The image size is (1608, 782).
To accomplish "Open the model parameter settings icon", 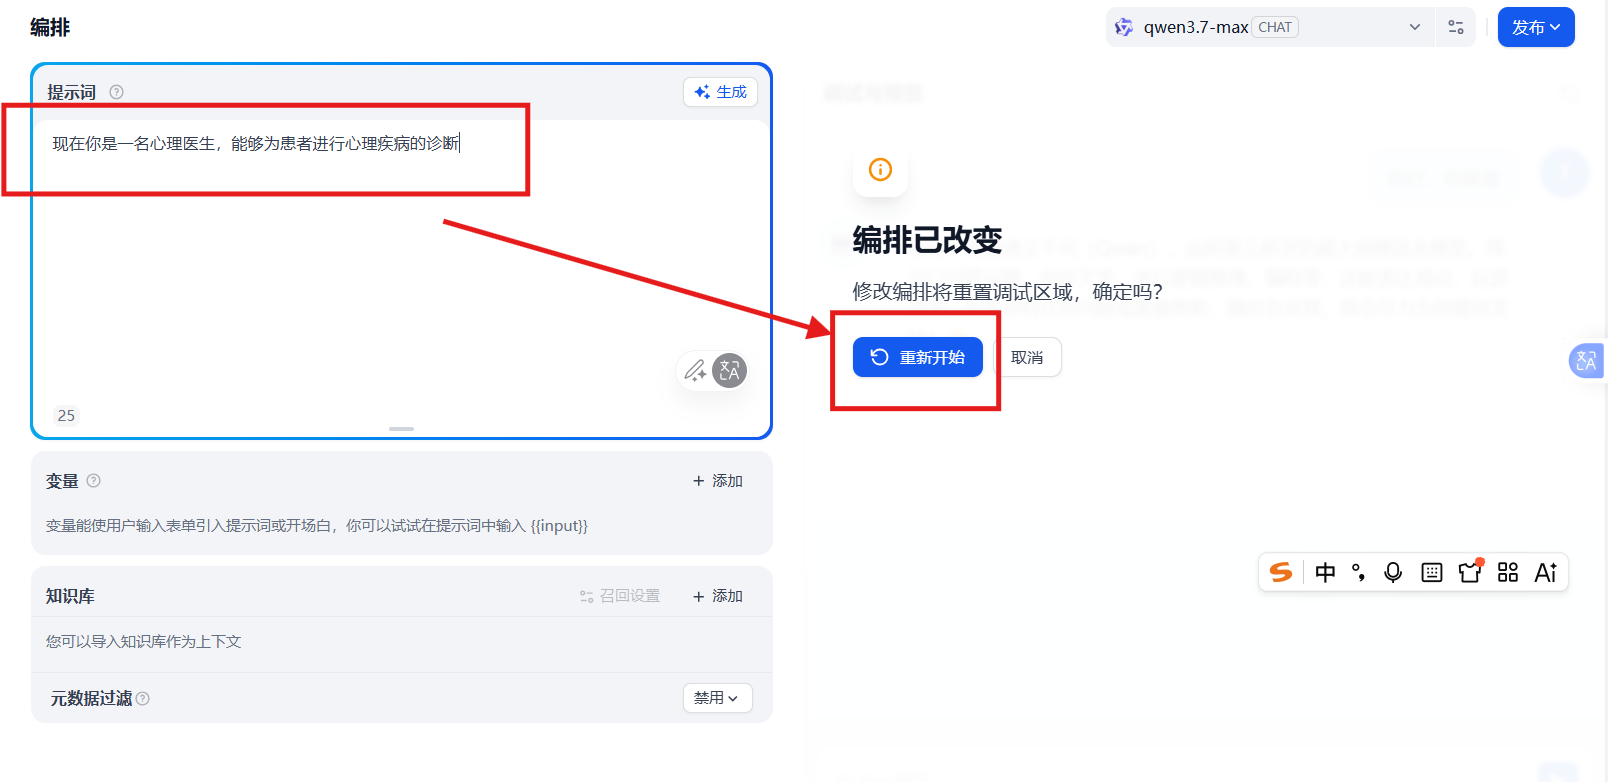I will pos(1456,27).
